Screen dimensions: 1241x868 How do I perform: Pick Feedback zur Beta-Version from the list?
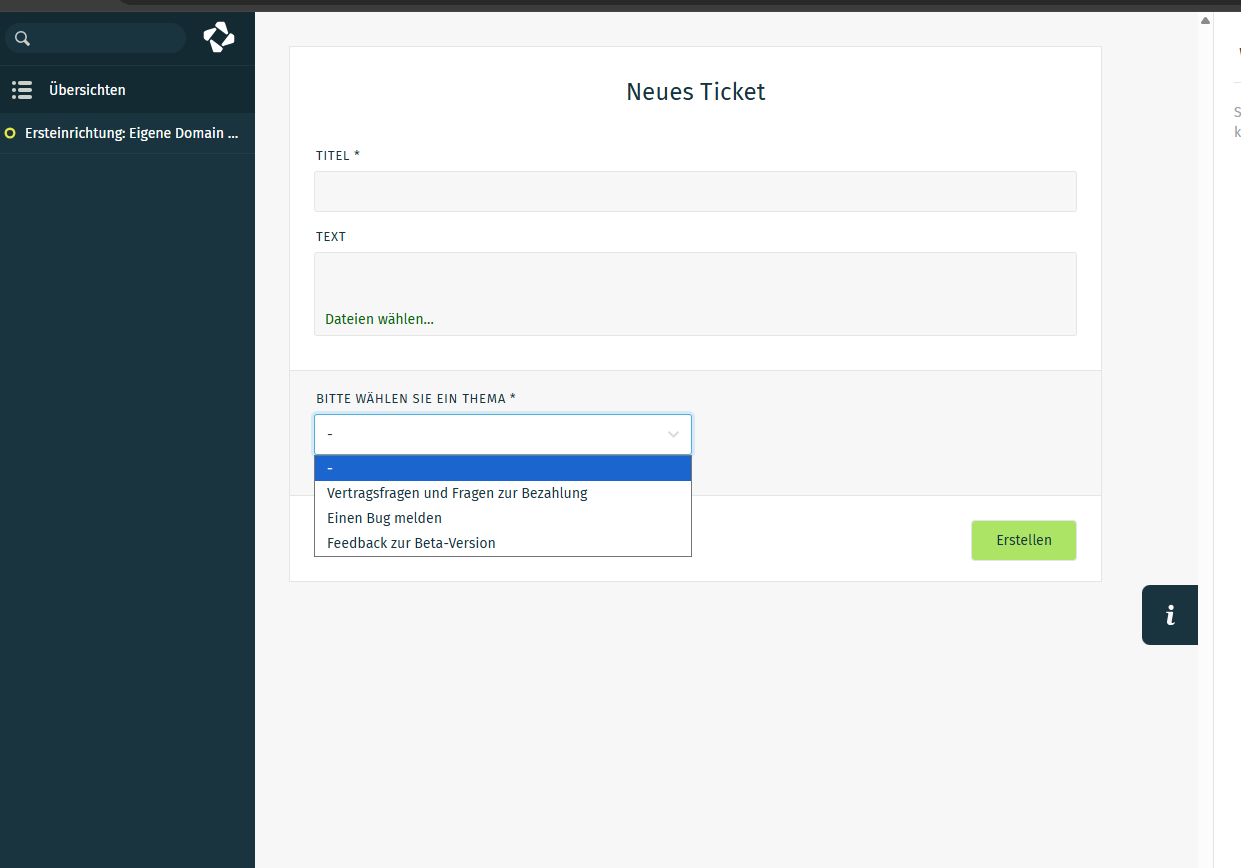pyautogui.click(x=411, y=543)
